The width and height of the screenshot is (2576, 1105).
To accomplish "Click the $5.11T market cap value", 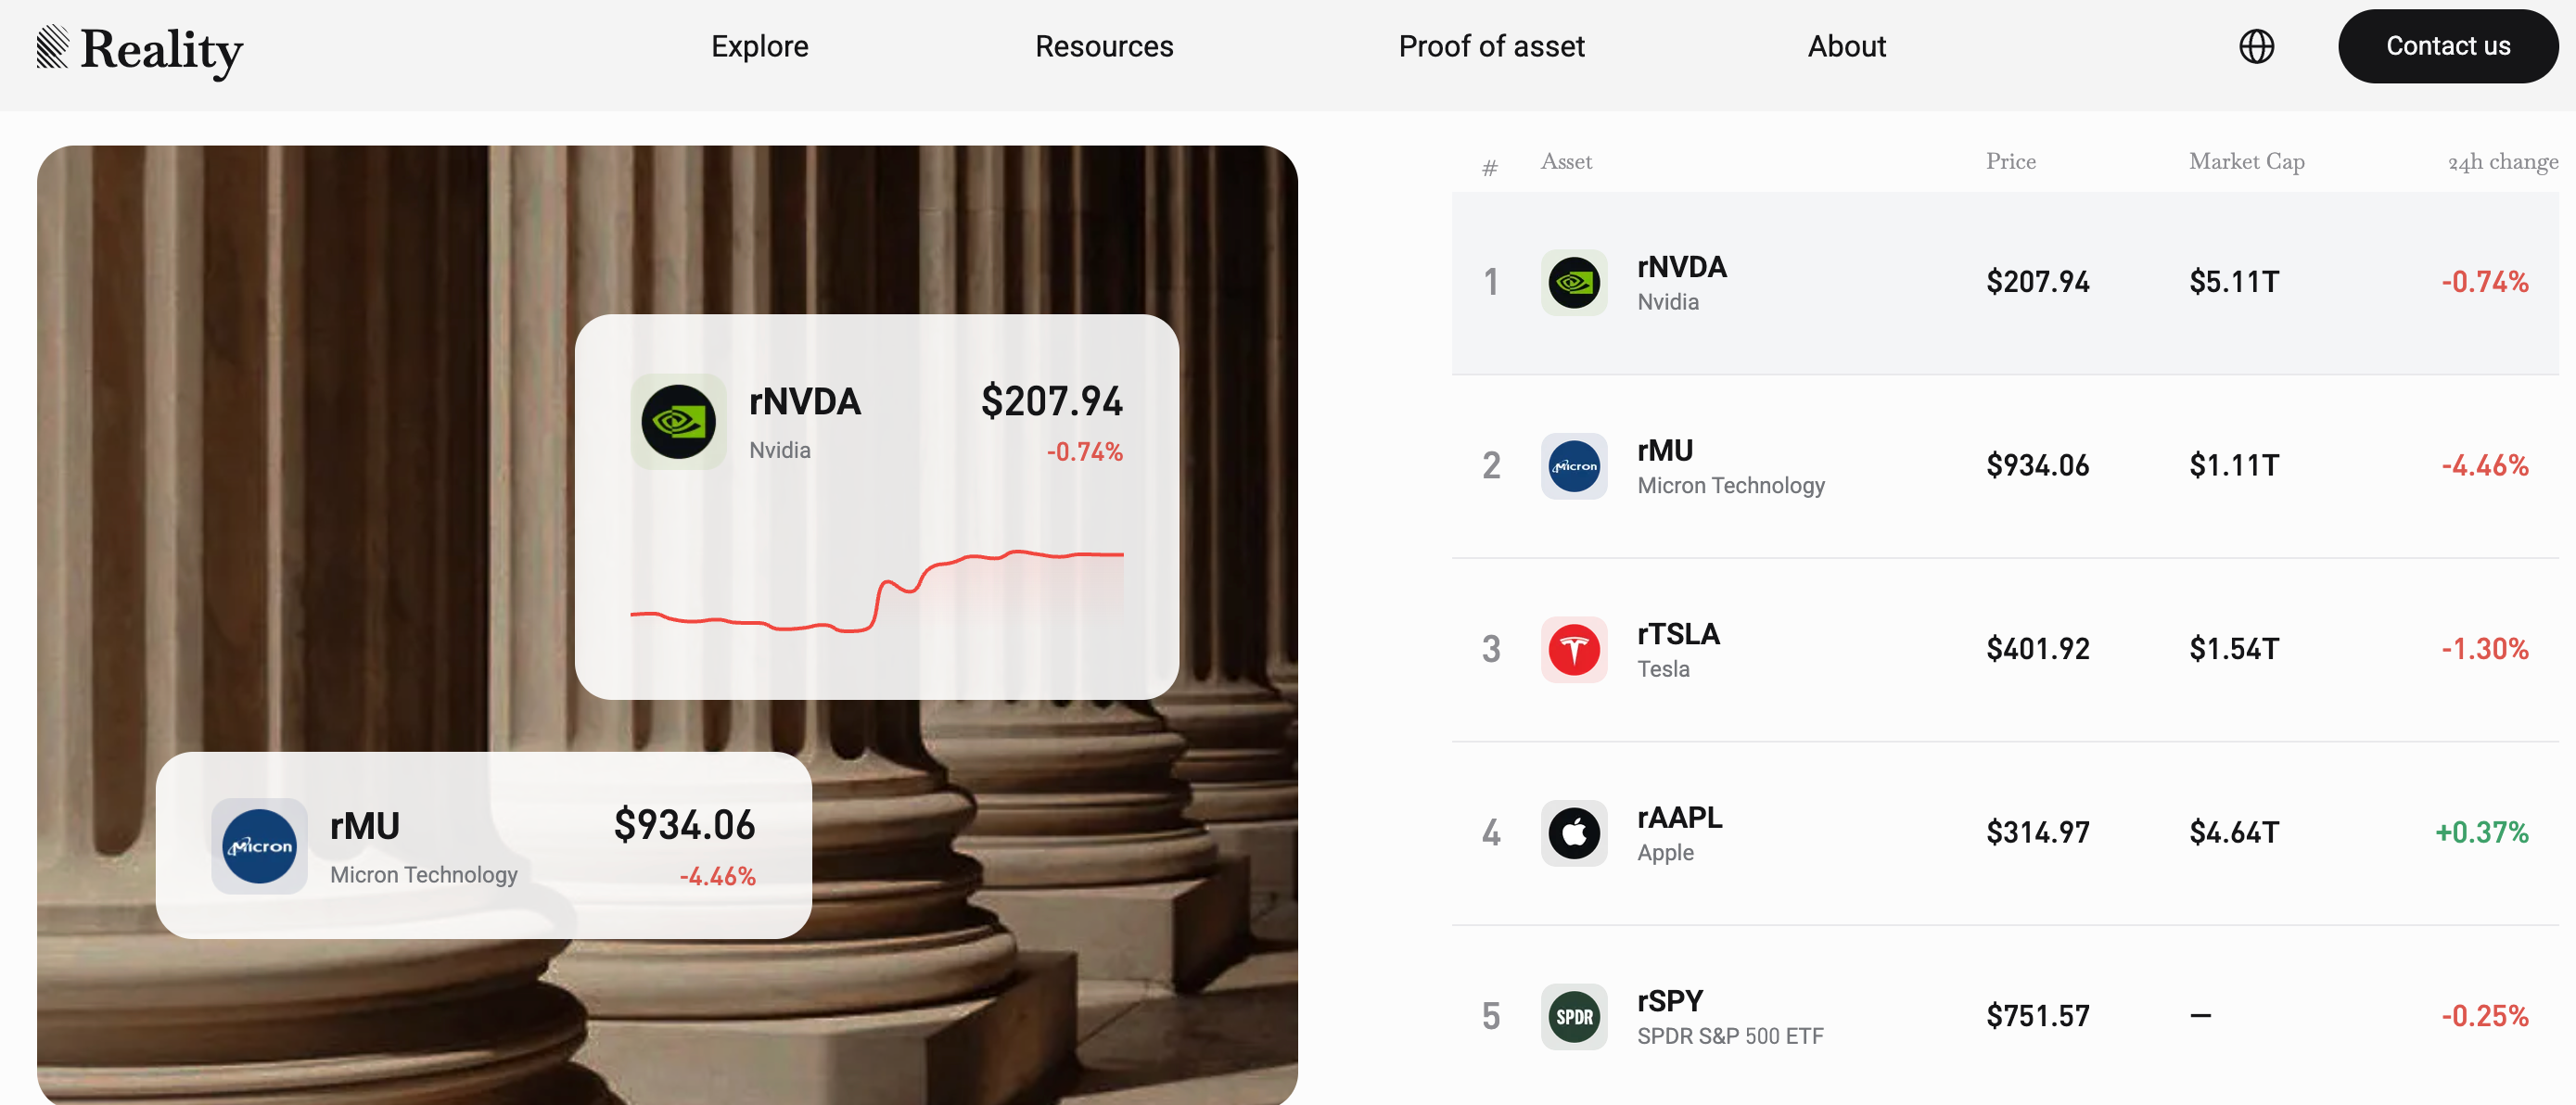I will tap(2234, 282).
